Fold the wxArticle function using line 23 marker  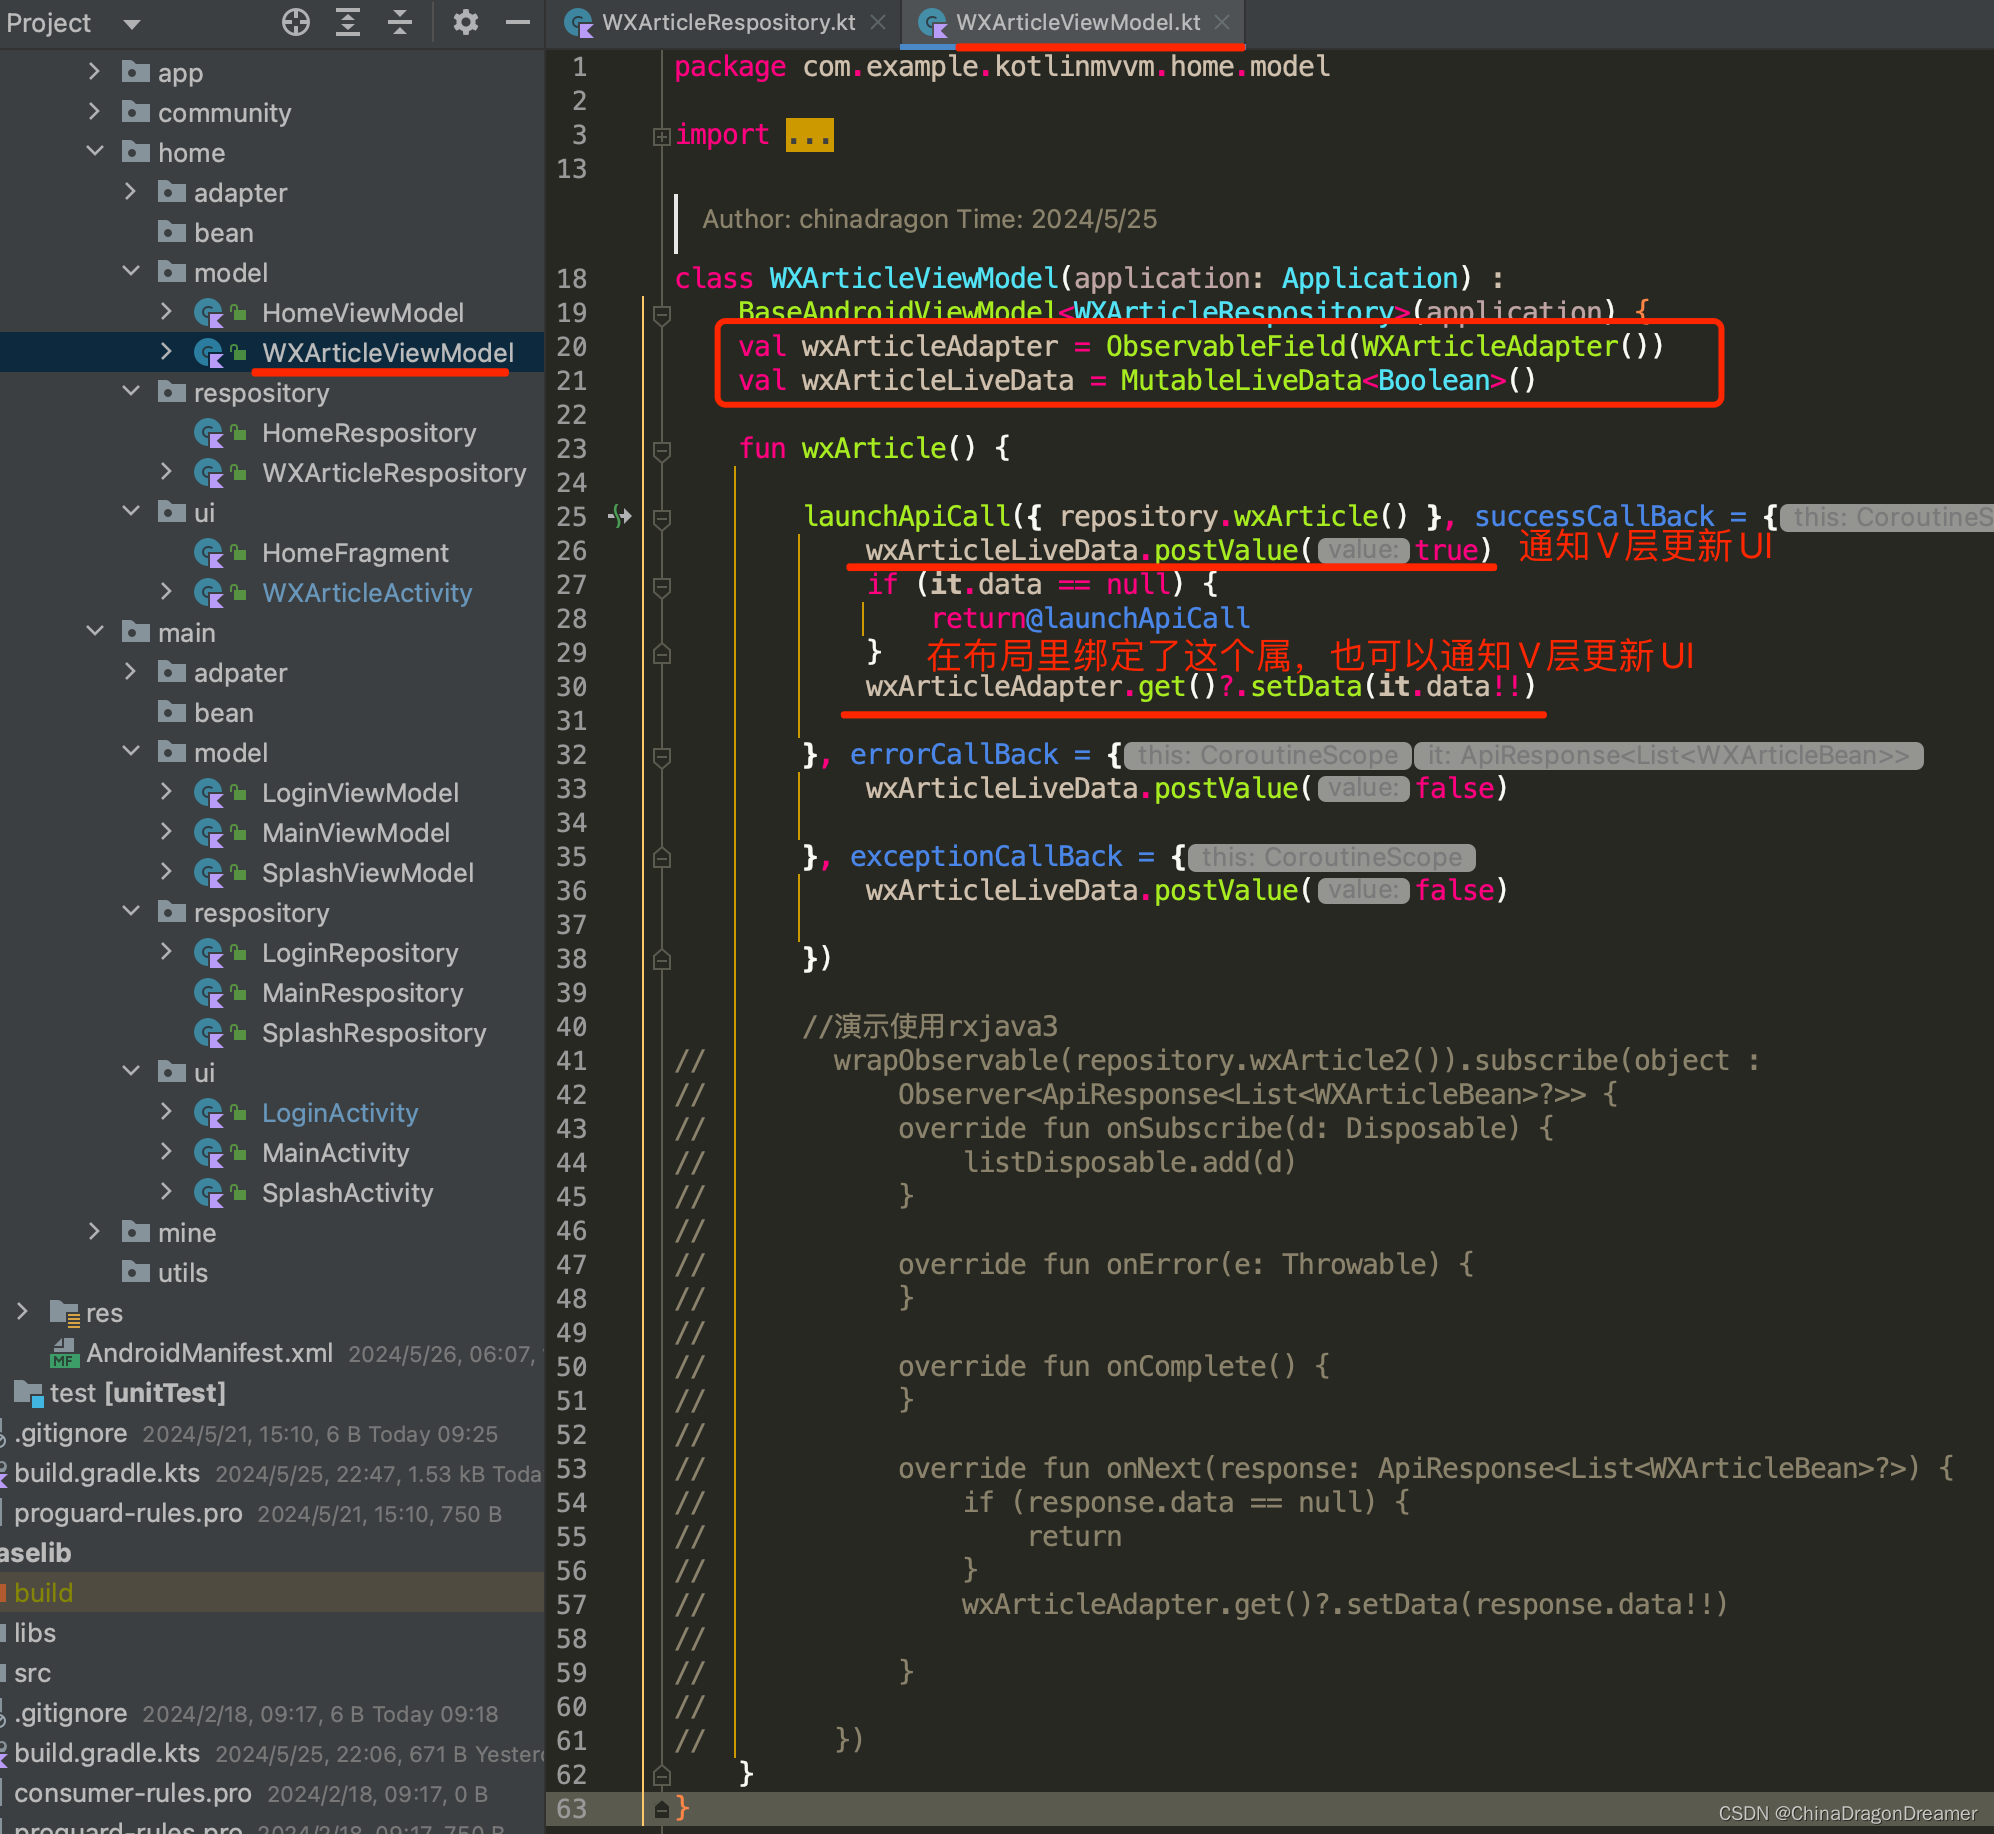pyautogui.click(x=660, y=449)
